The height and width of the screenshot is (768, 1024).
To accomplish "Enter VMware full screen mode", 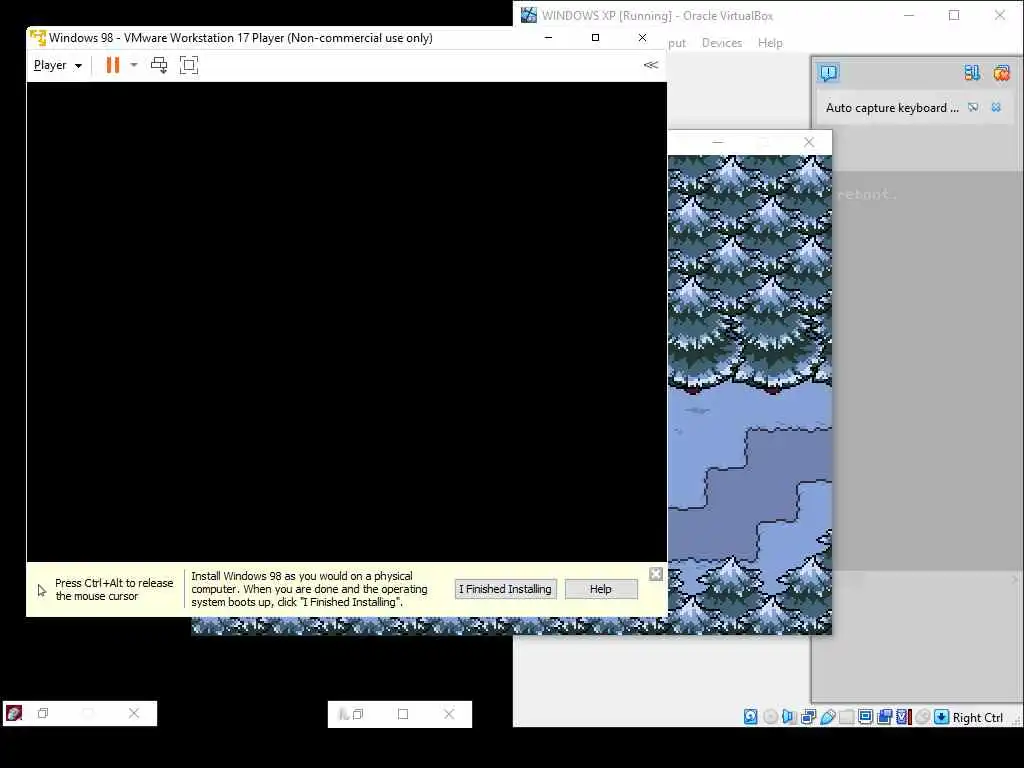I will 189,65.
